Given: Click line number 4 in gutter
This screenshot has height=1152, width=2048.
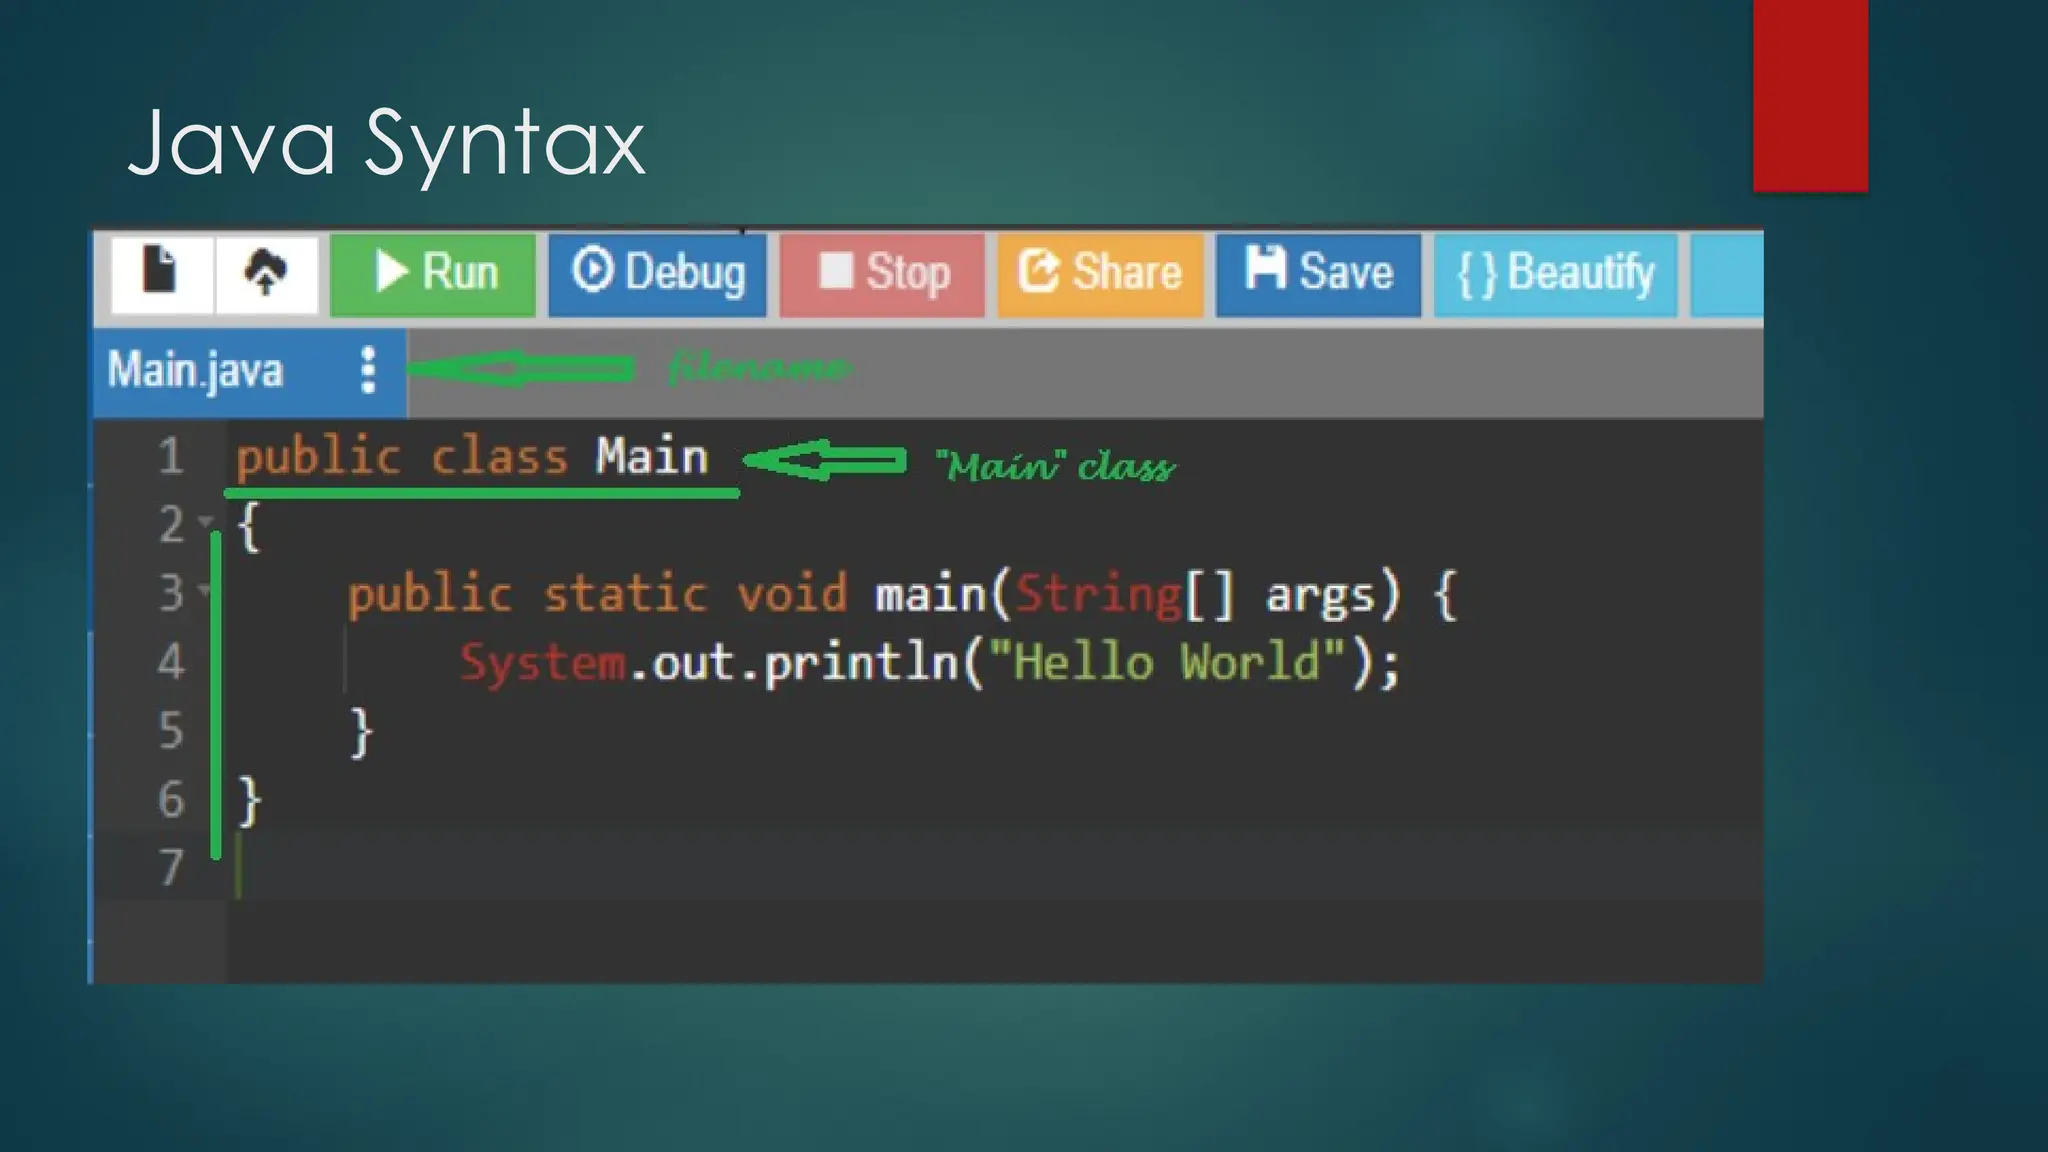Looking at the screenshot, I should pos(171,662).
